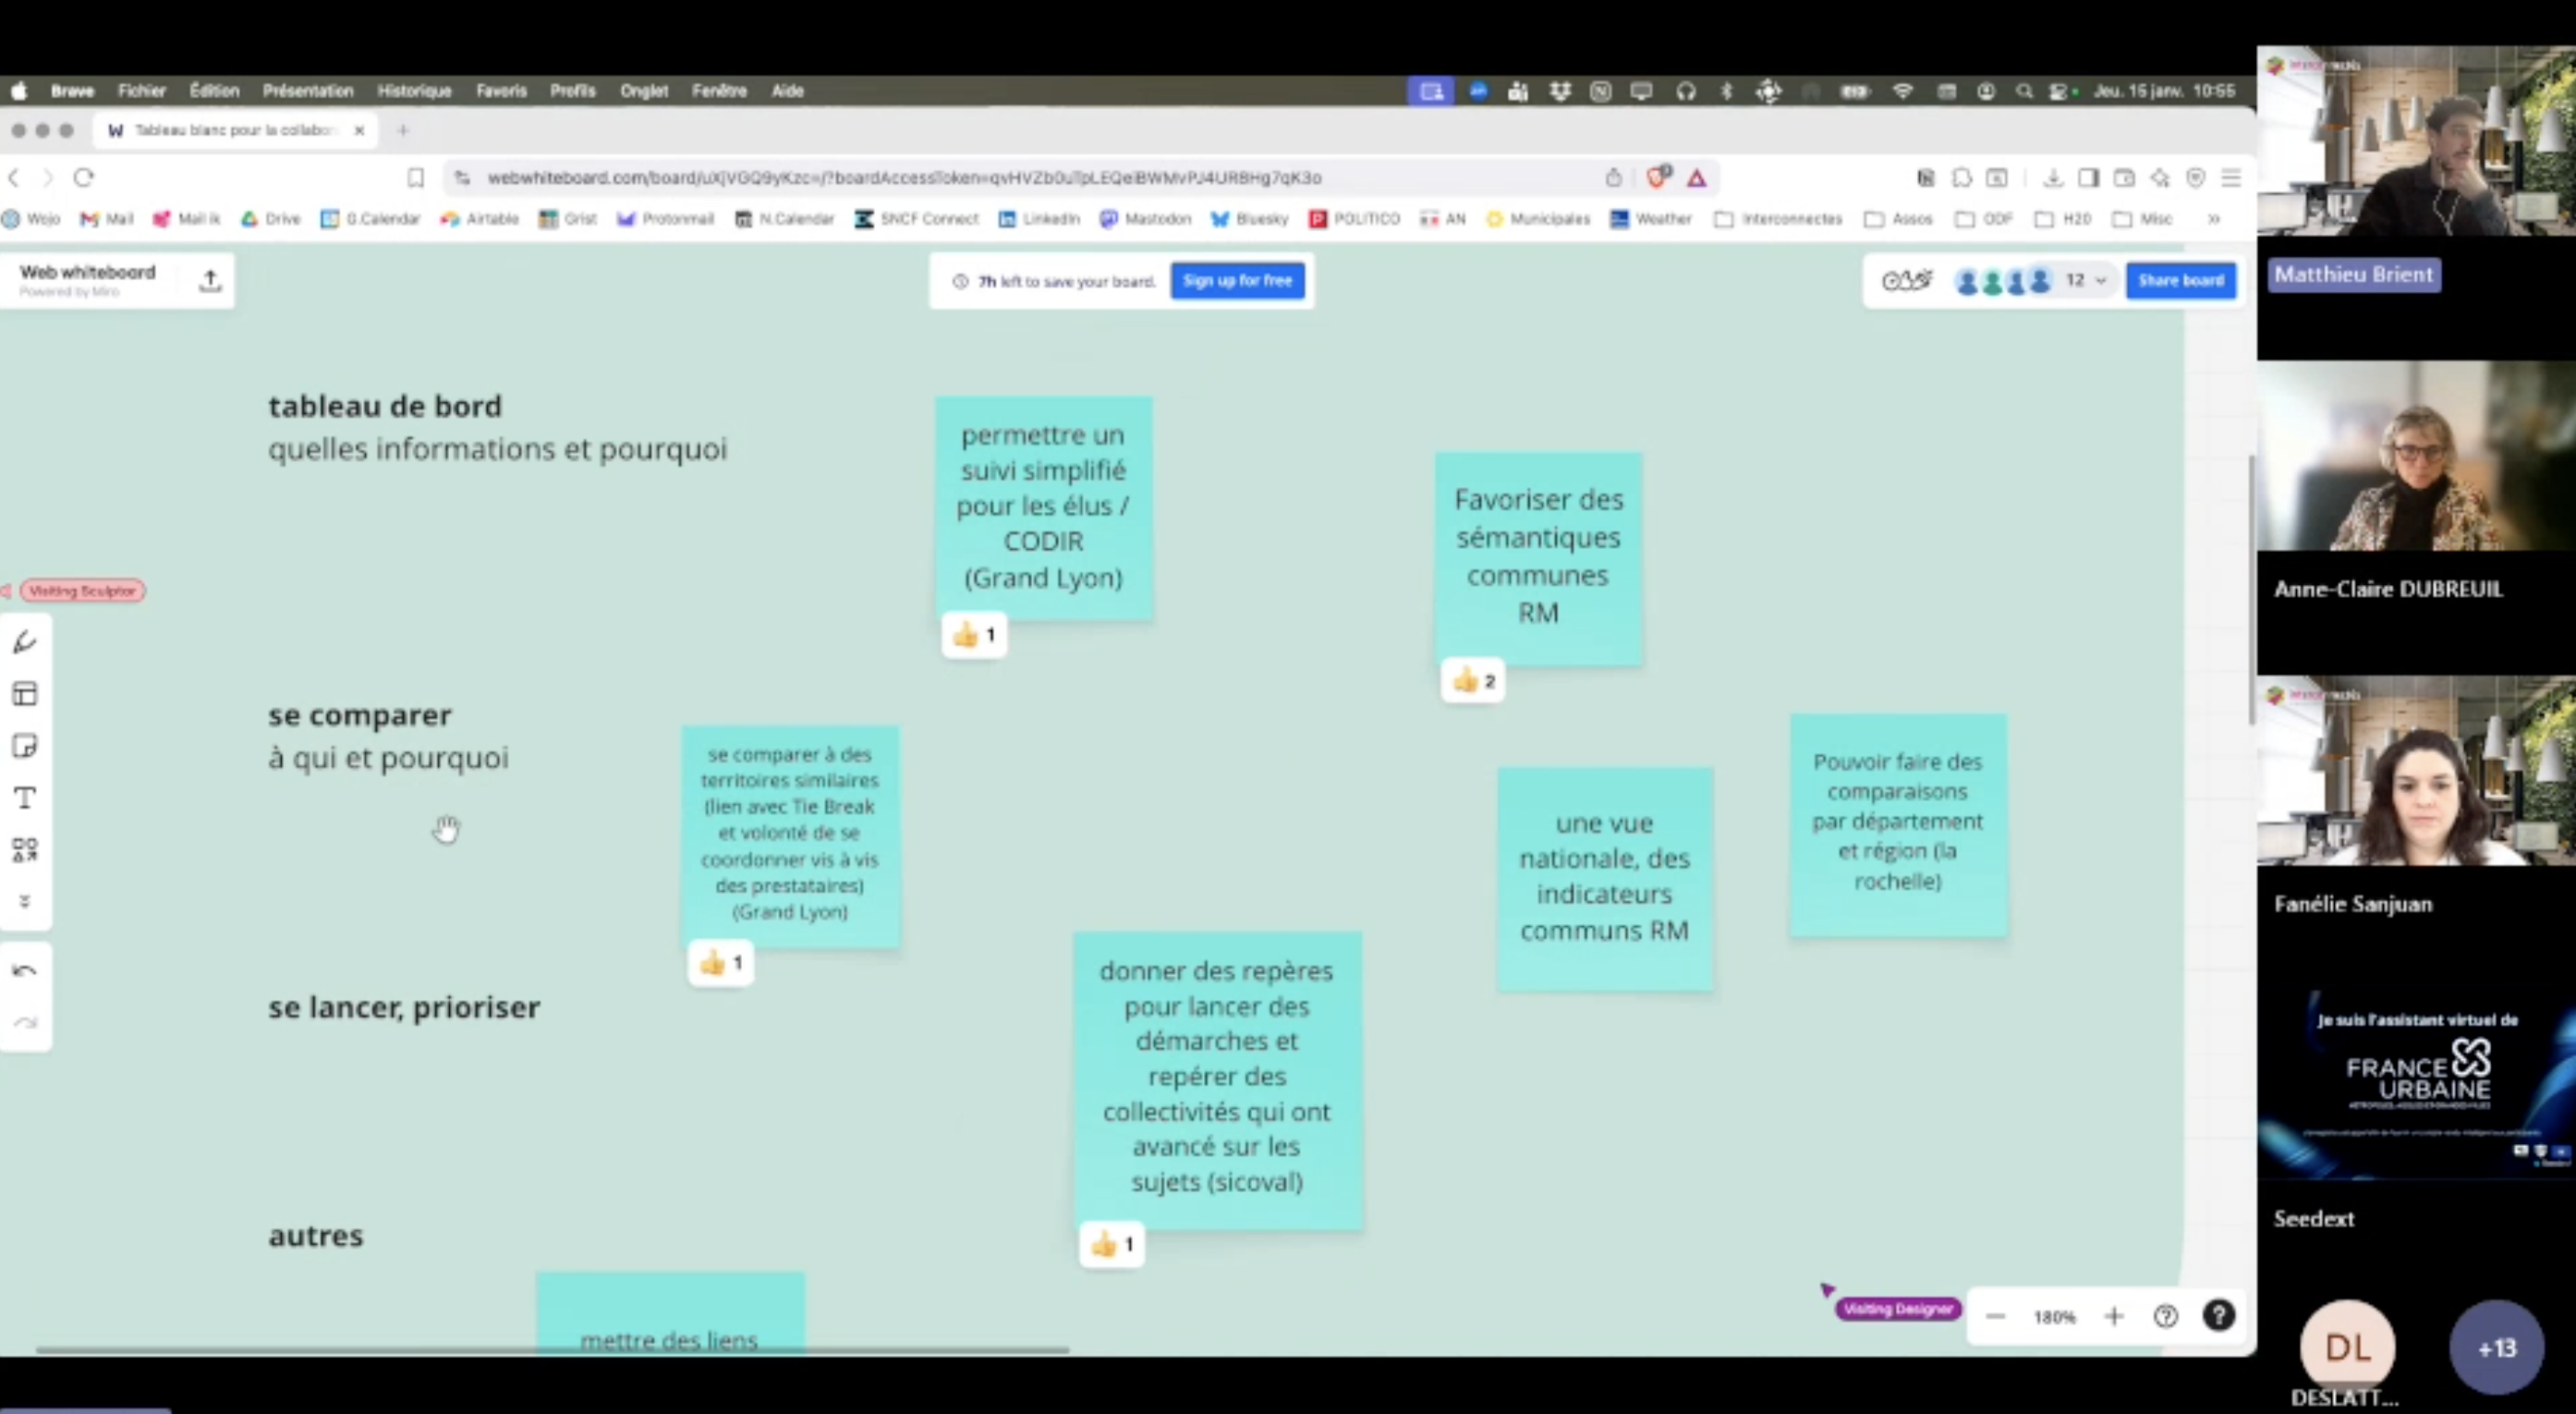Click the Share board button

coord(2180,281)
